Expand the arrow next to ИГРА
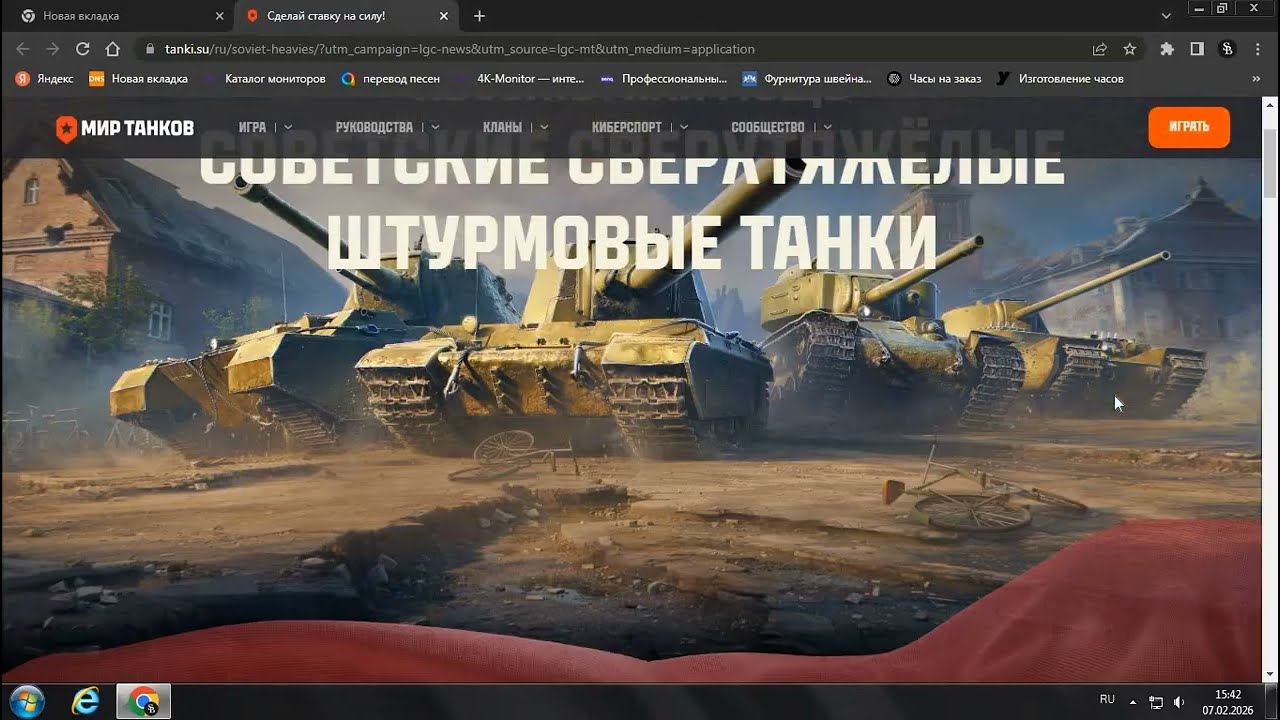This screenshot has width=1280, height=720. point(288,127)
